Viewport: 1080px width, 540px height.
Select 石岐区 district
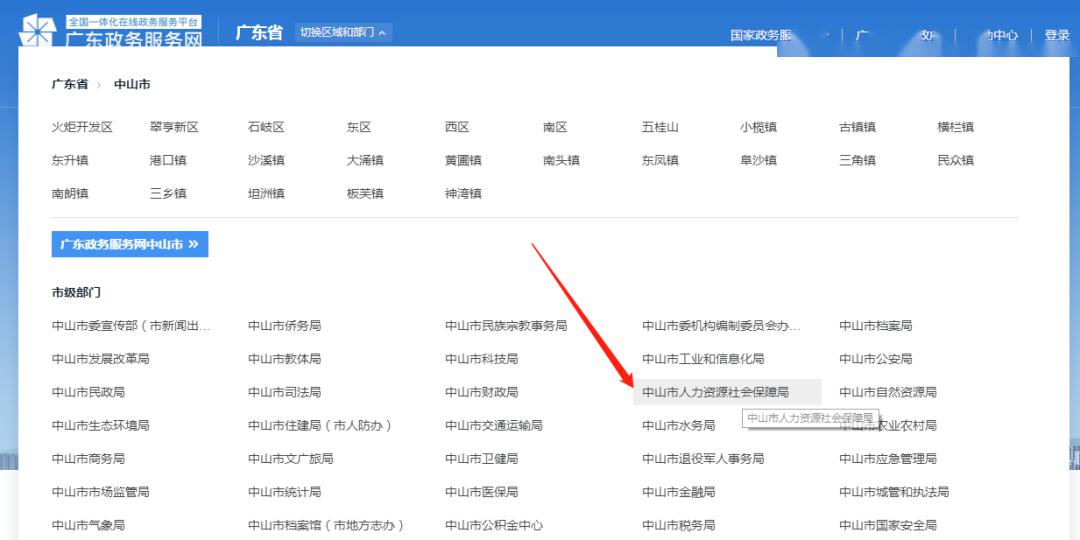[266, 127]
